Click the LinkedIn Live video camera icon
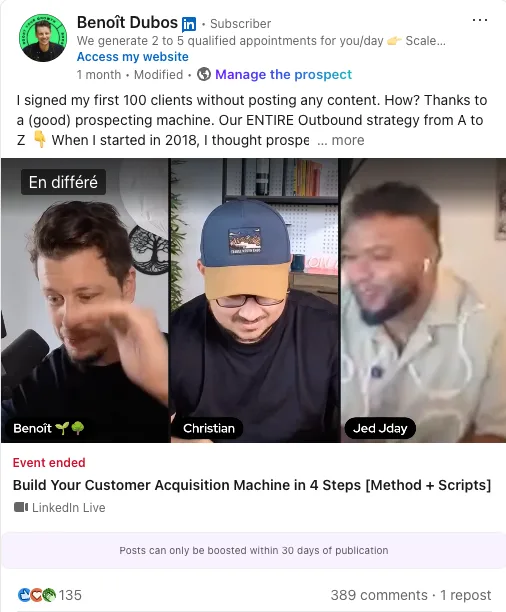The width and height of the screenshot is (506, 612). [21, 507]
